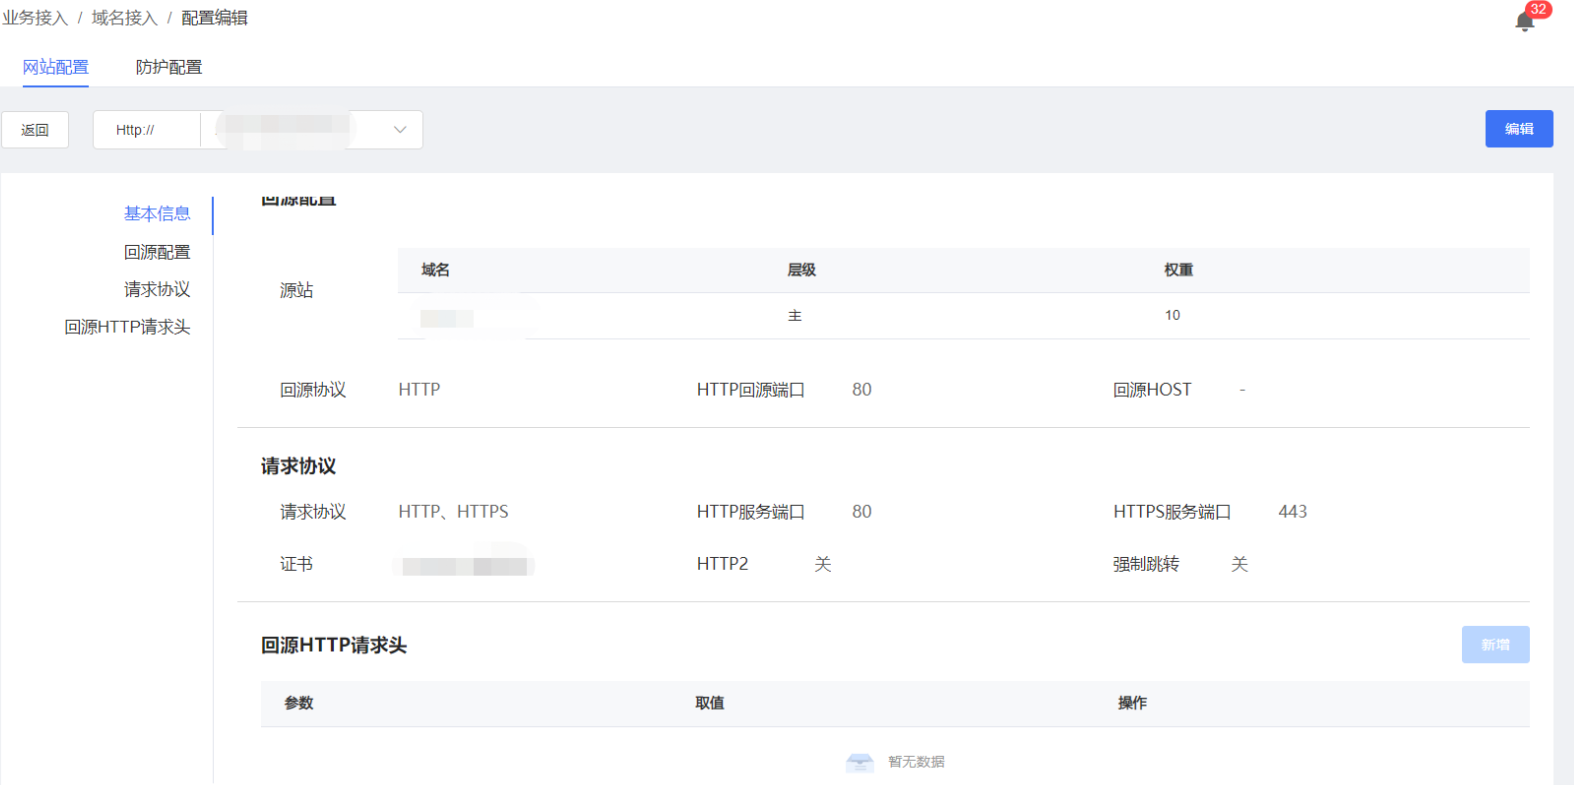Go to 业务接入 breadcrumb link
The width and height of the screenshot is (1574, 785).
(35, 18)
